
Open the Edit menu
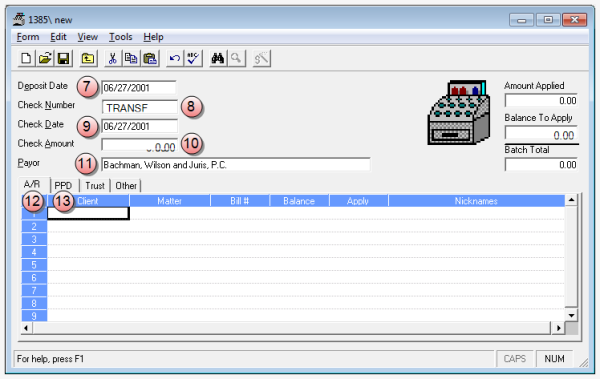click(x=58, y=37)
